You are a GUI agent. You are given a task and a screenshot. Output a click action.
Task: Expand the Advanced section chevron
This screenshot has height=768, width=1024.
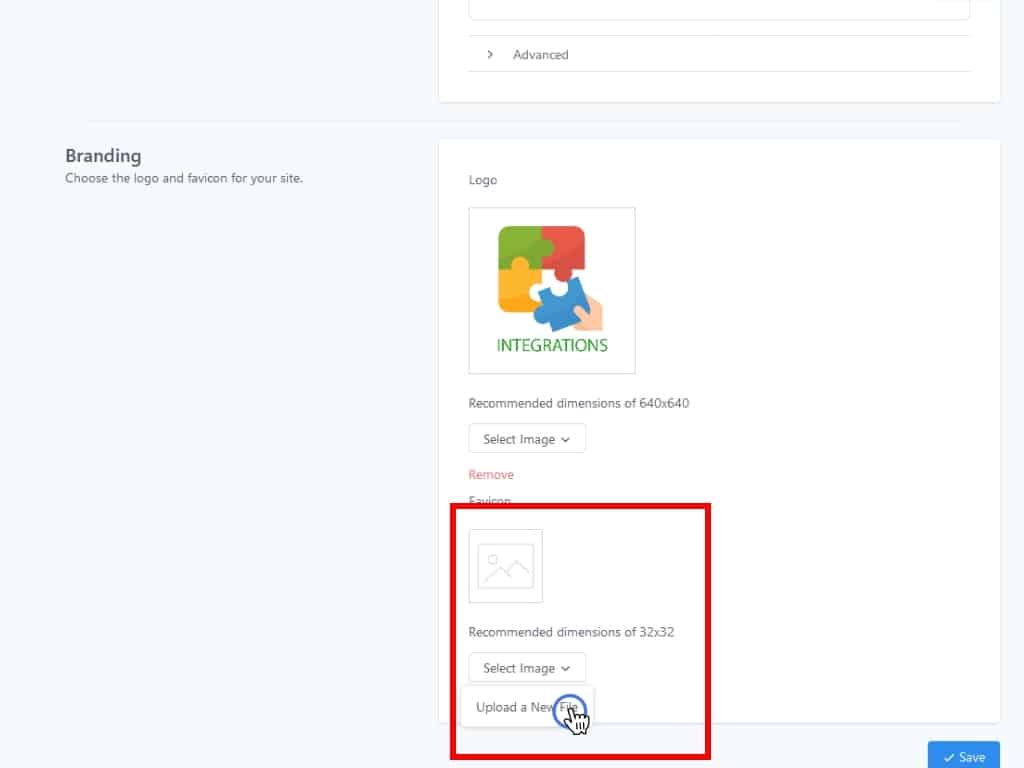489,54
